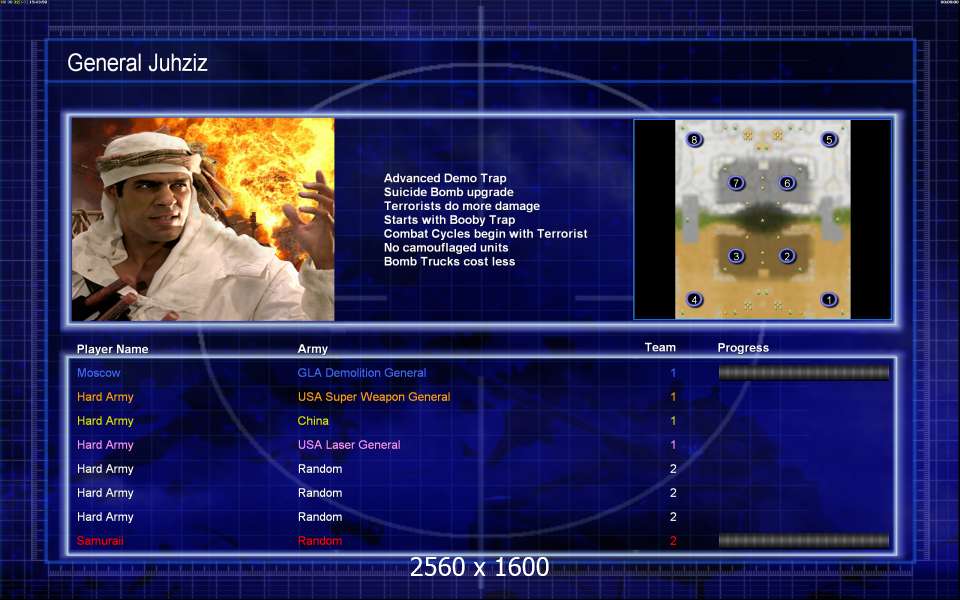Click 'Hard Army' in the USA Super Weapon row
The width and height of the screenshot is (960, 600).
(x=105, y=397)
